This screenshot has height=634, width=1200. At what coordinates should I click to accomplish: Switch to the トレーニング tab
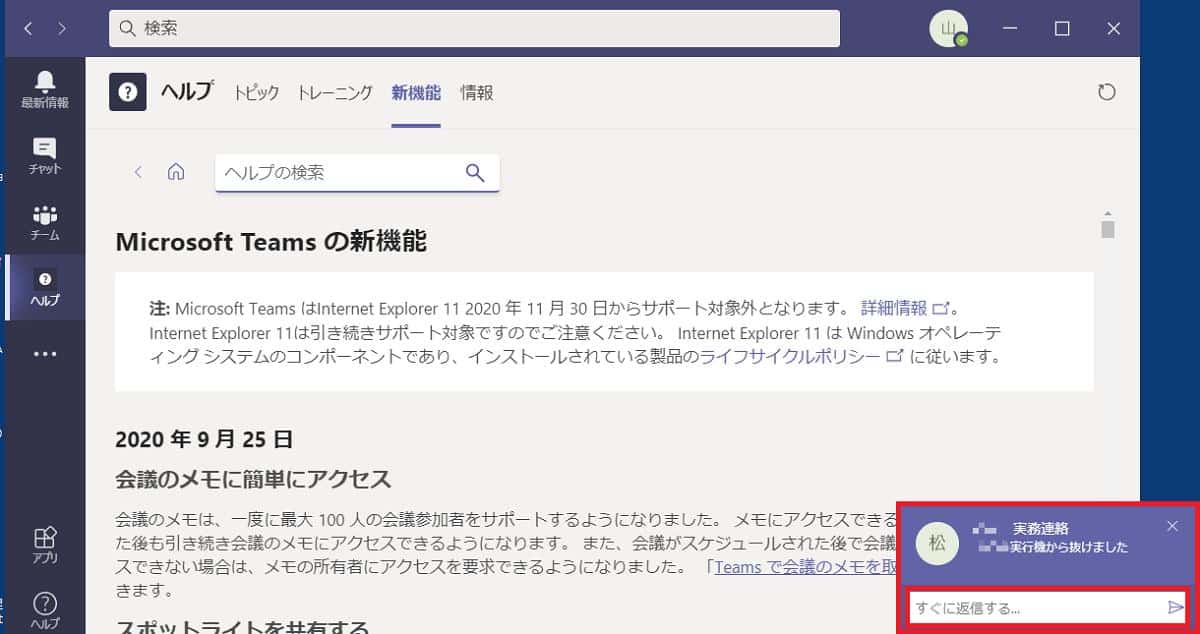point(334,92)
